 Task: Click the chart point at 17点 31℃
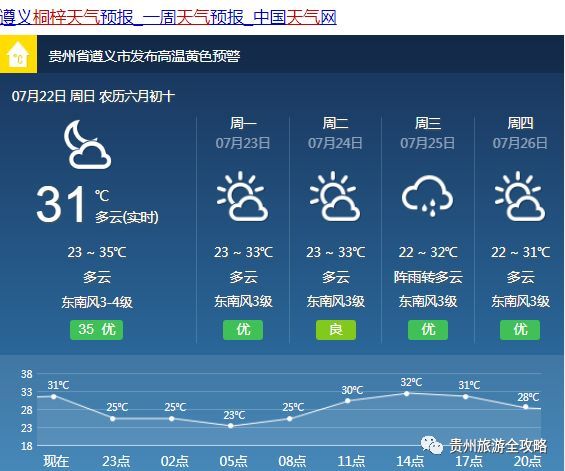pyautogui.click(x=466, y=396)
